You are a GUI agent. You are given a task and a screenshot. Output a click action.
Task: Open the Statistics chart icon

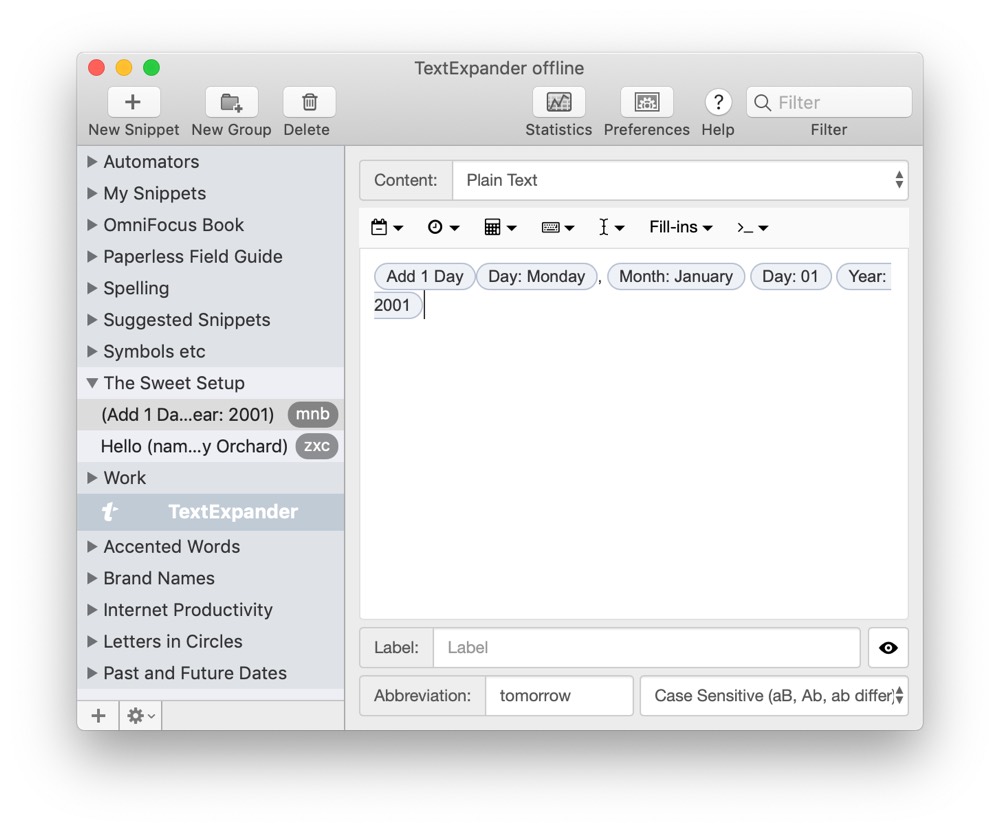click(x=559, y=102)
